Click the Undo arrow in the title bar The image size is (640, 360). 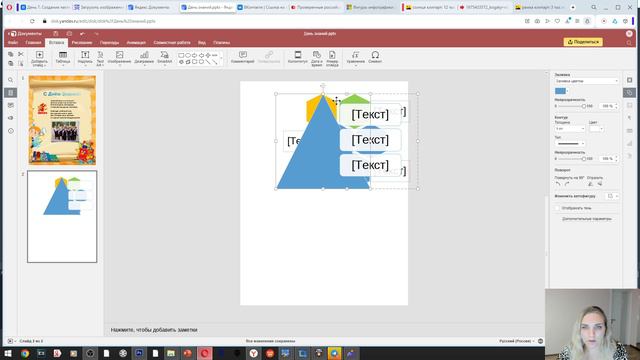coord(82,33)
